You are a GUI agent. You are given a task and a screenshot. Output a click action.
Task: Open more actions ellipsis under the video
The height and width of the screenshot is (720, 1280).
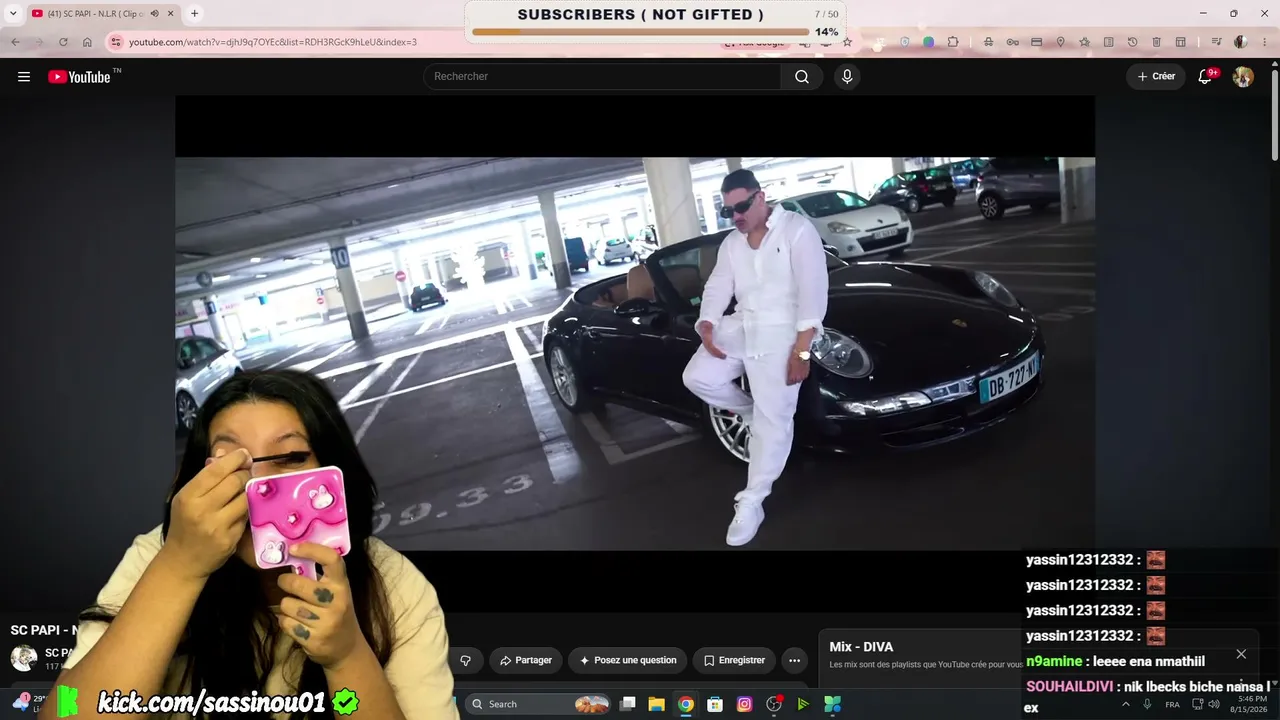pos(794,660)
